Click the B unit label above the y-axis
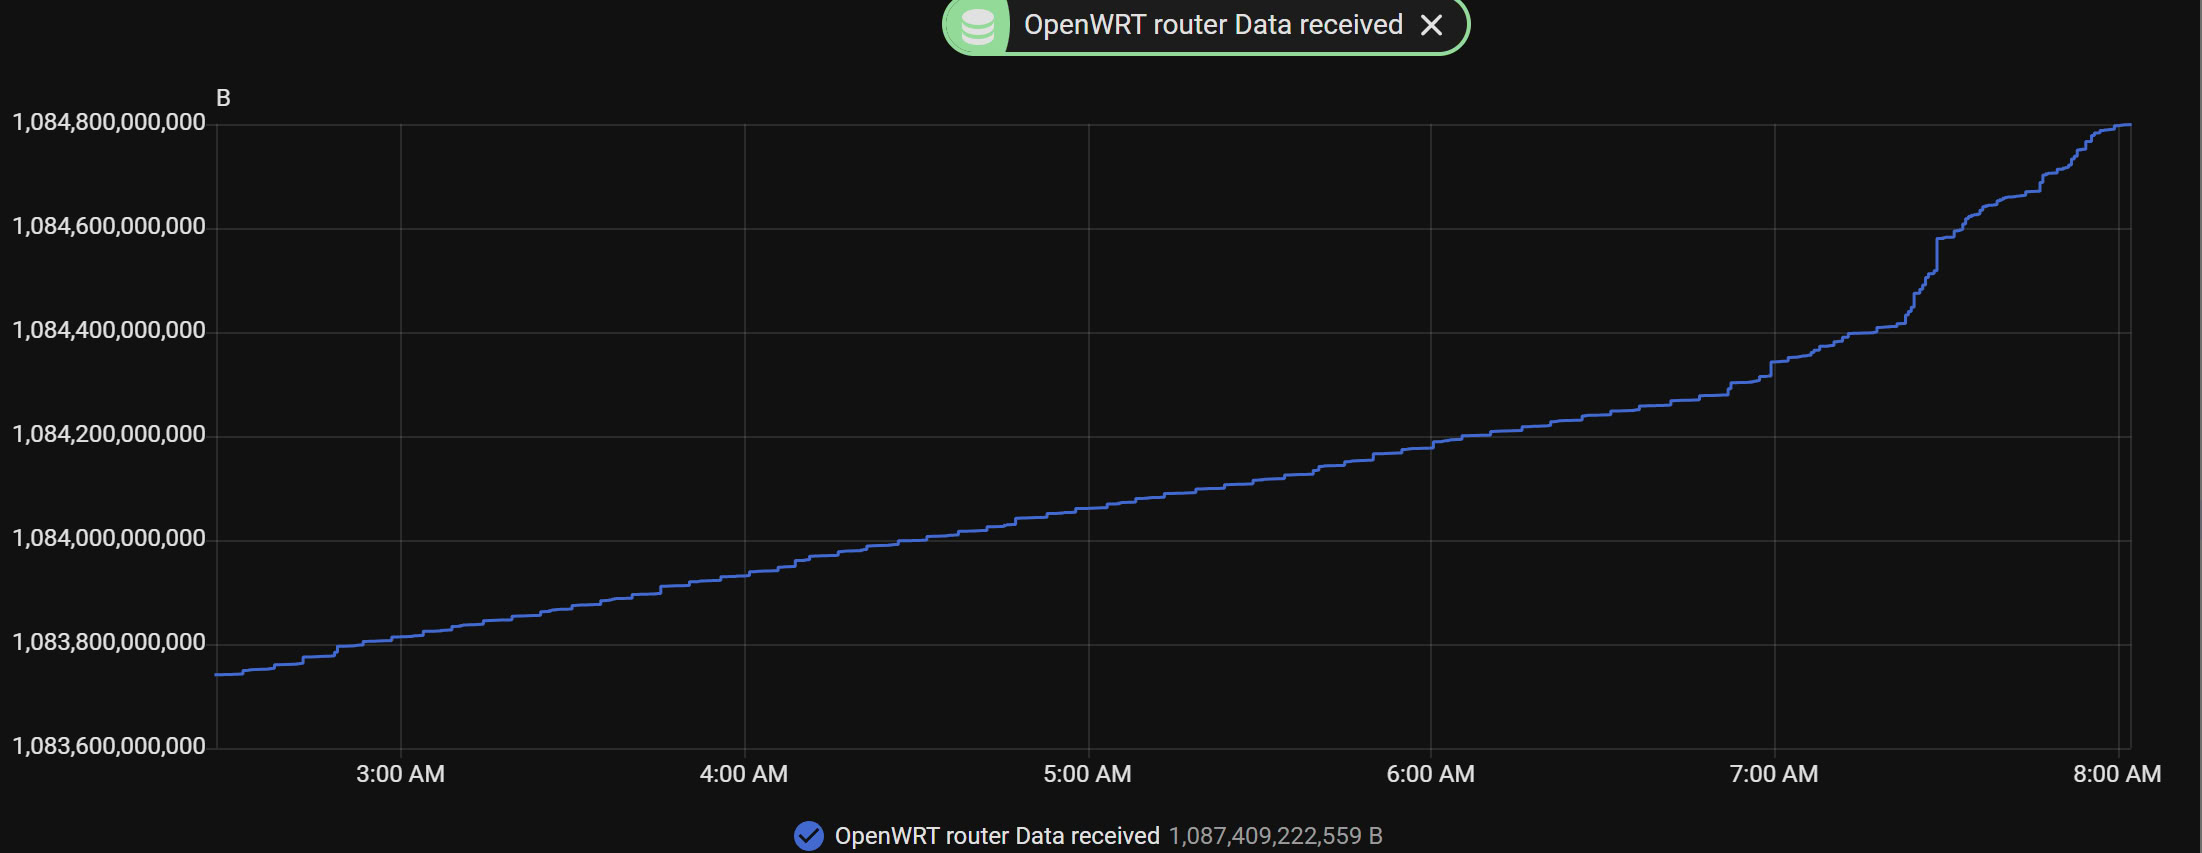Image resolution: width=2202 pixels, height=853 pixels. (x=223, y=98)
